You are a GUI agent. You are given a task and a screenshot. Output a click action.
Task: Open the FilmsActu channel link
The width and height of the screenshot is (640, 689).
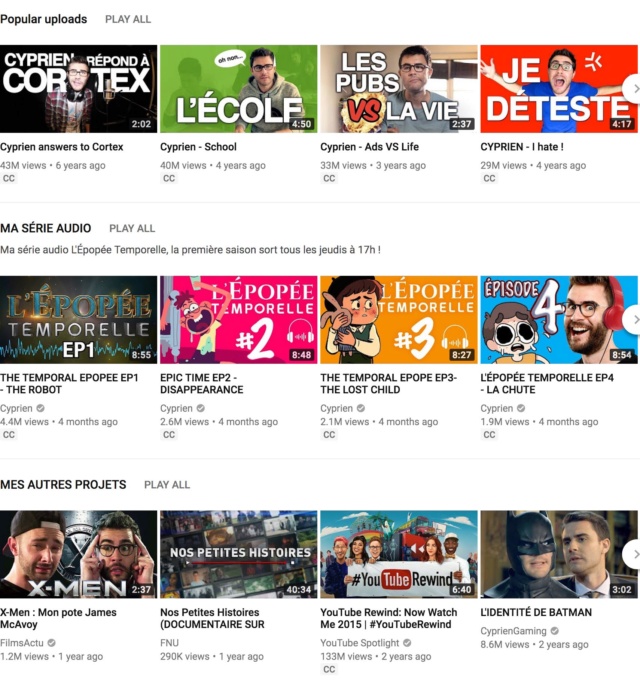[x=22, y=643]
